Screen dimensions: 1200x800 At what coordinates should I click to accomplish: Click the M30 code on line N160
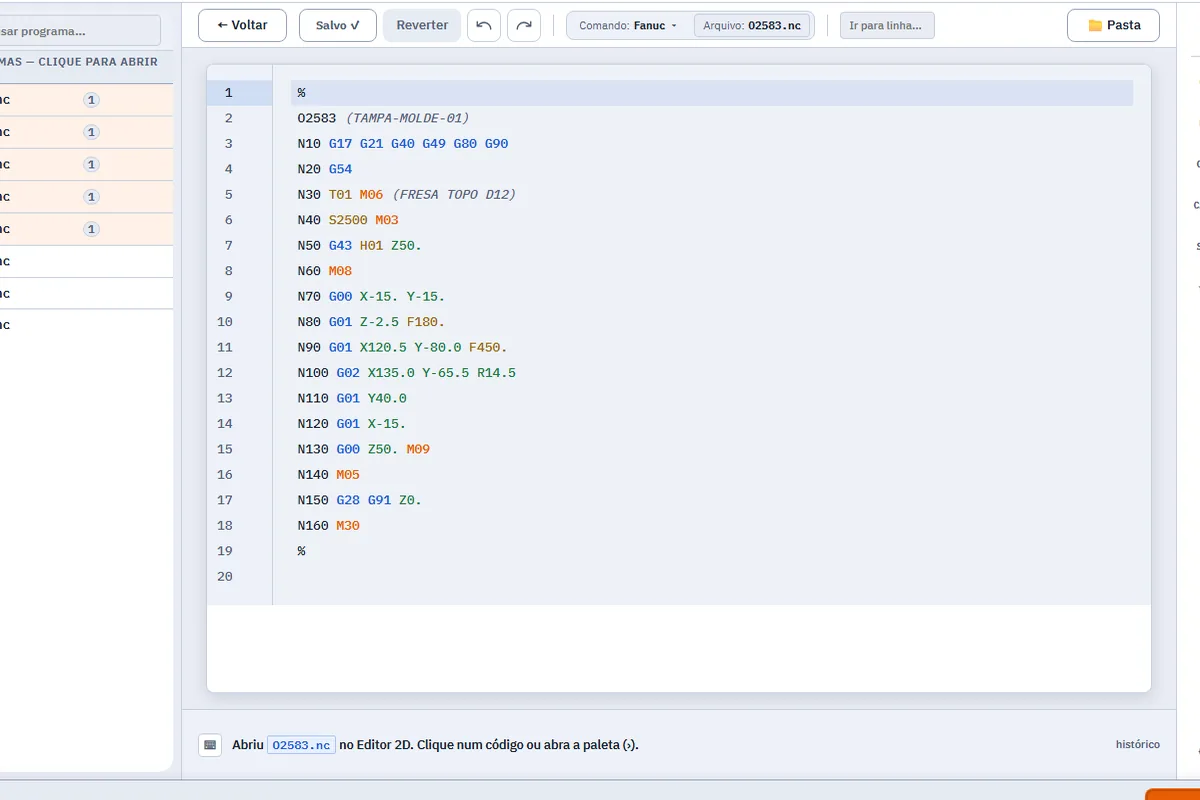[348, 525]
